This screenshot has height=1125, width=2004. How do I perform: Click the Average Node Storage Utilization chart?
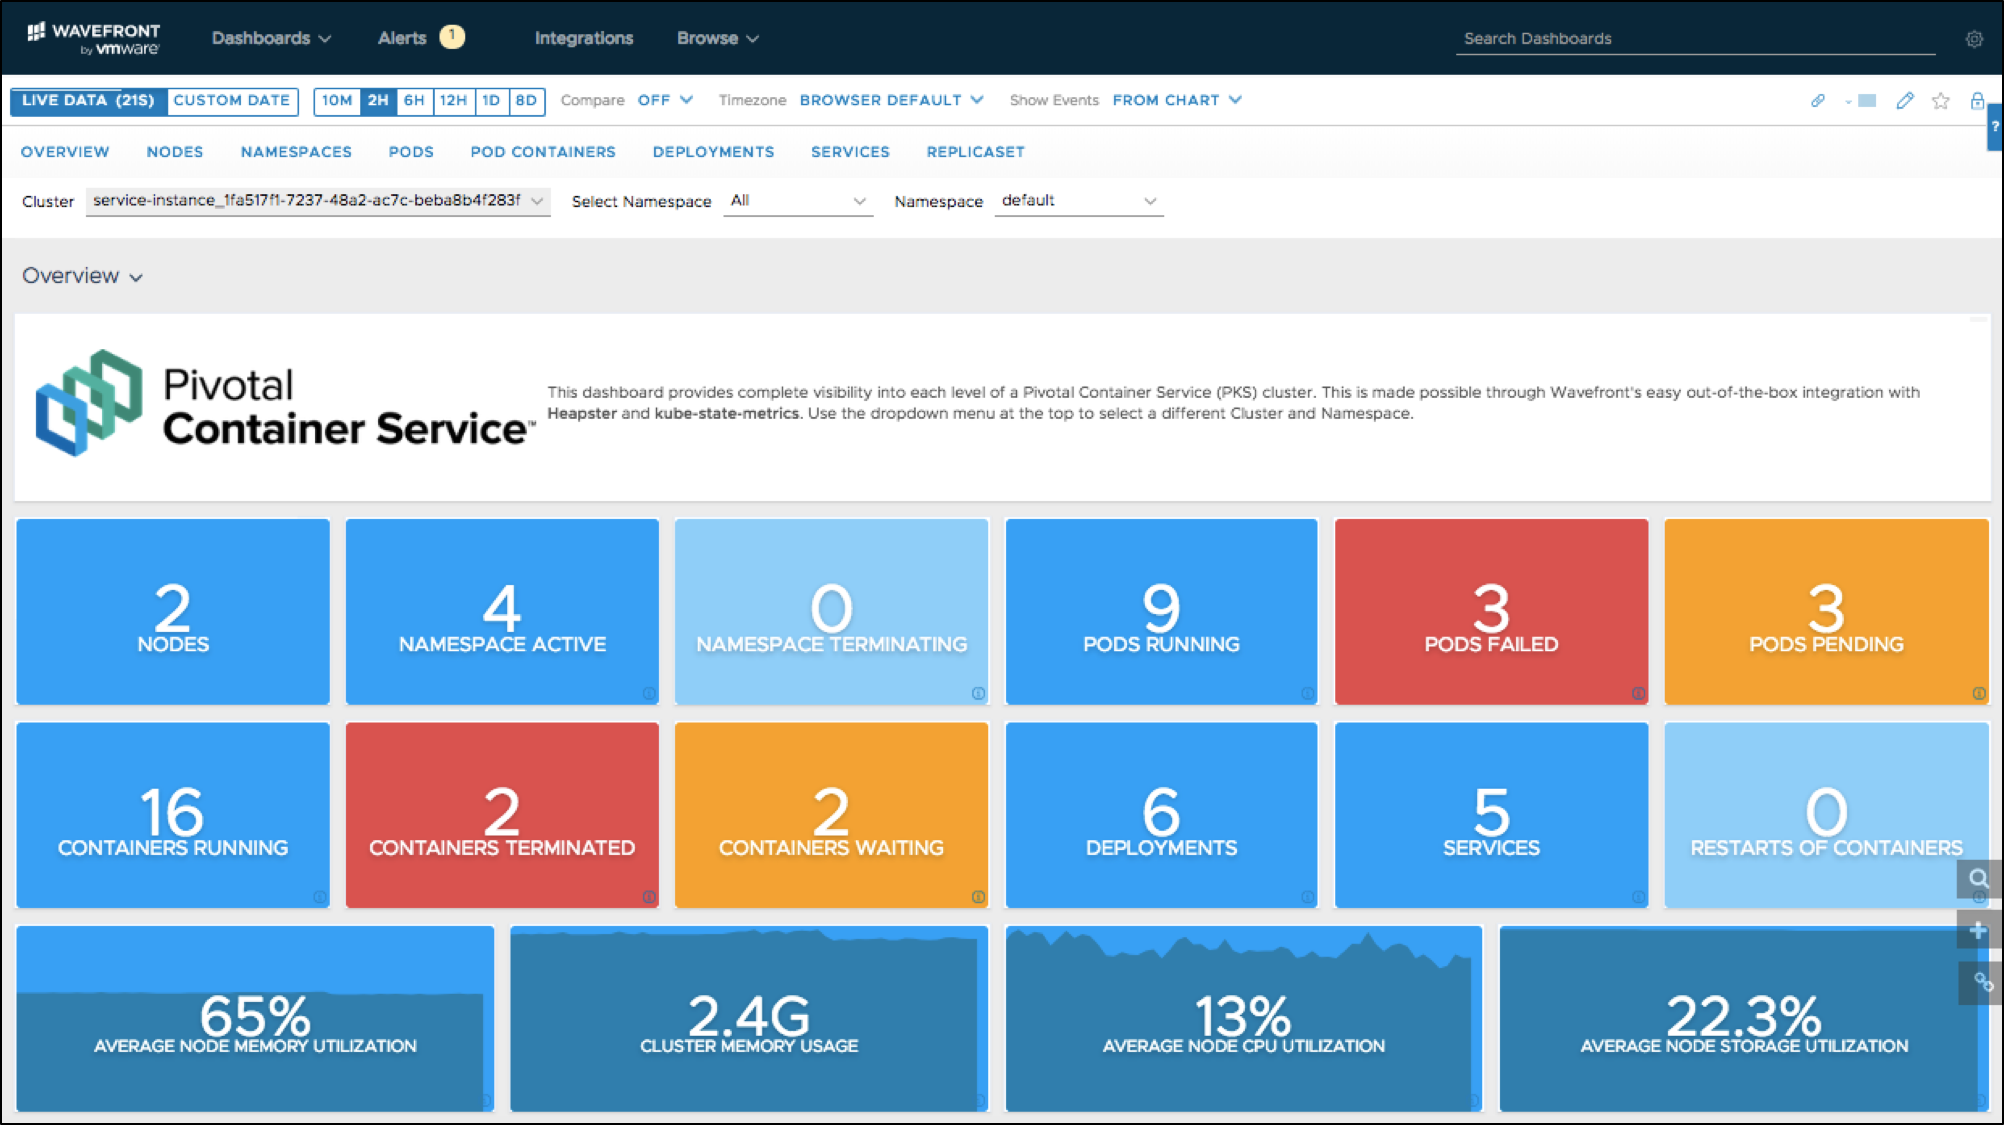click(x=1744, y=1018)
